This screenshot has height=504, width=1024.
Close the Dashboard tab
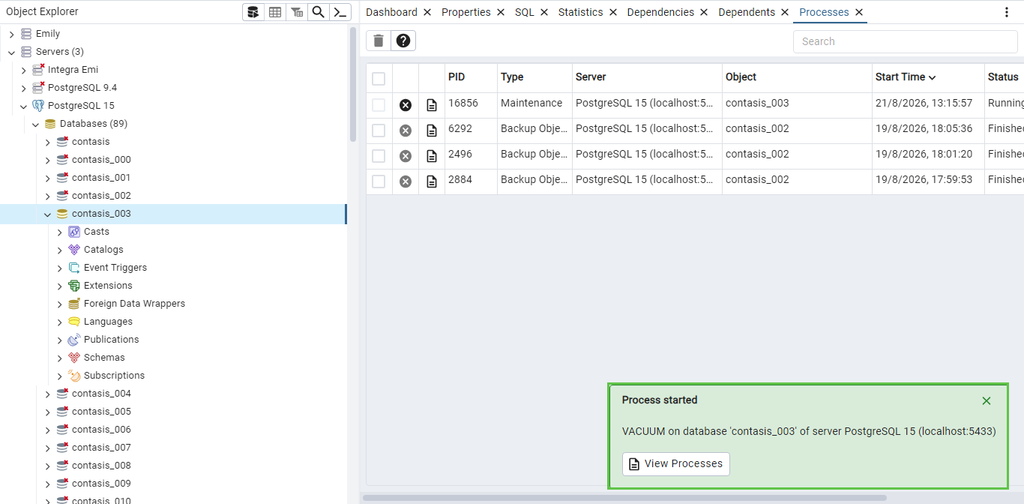coord(427,12)
